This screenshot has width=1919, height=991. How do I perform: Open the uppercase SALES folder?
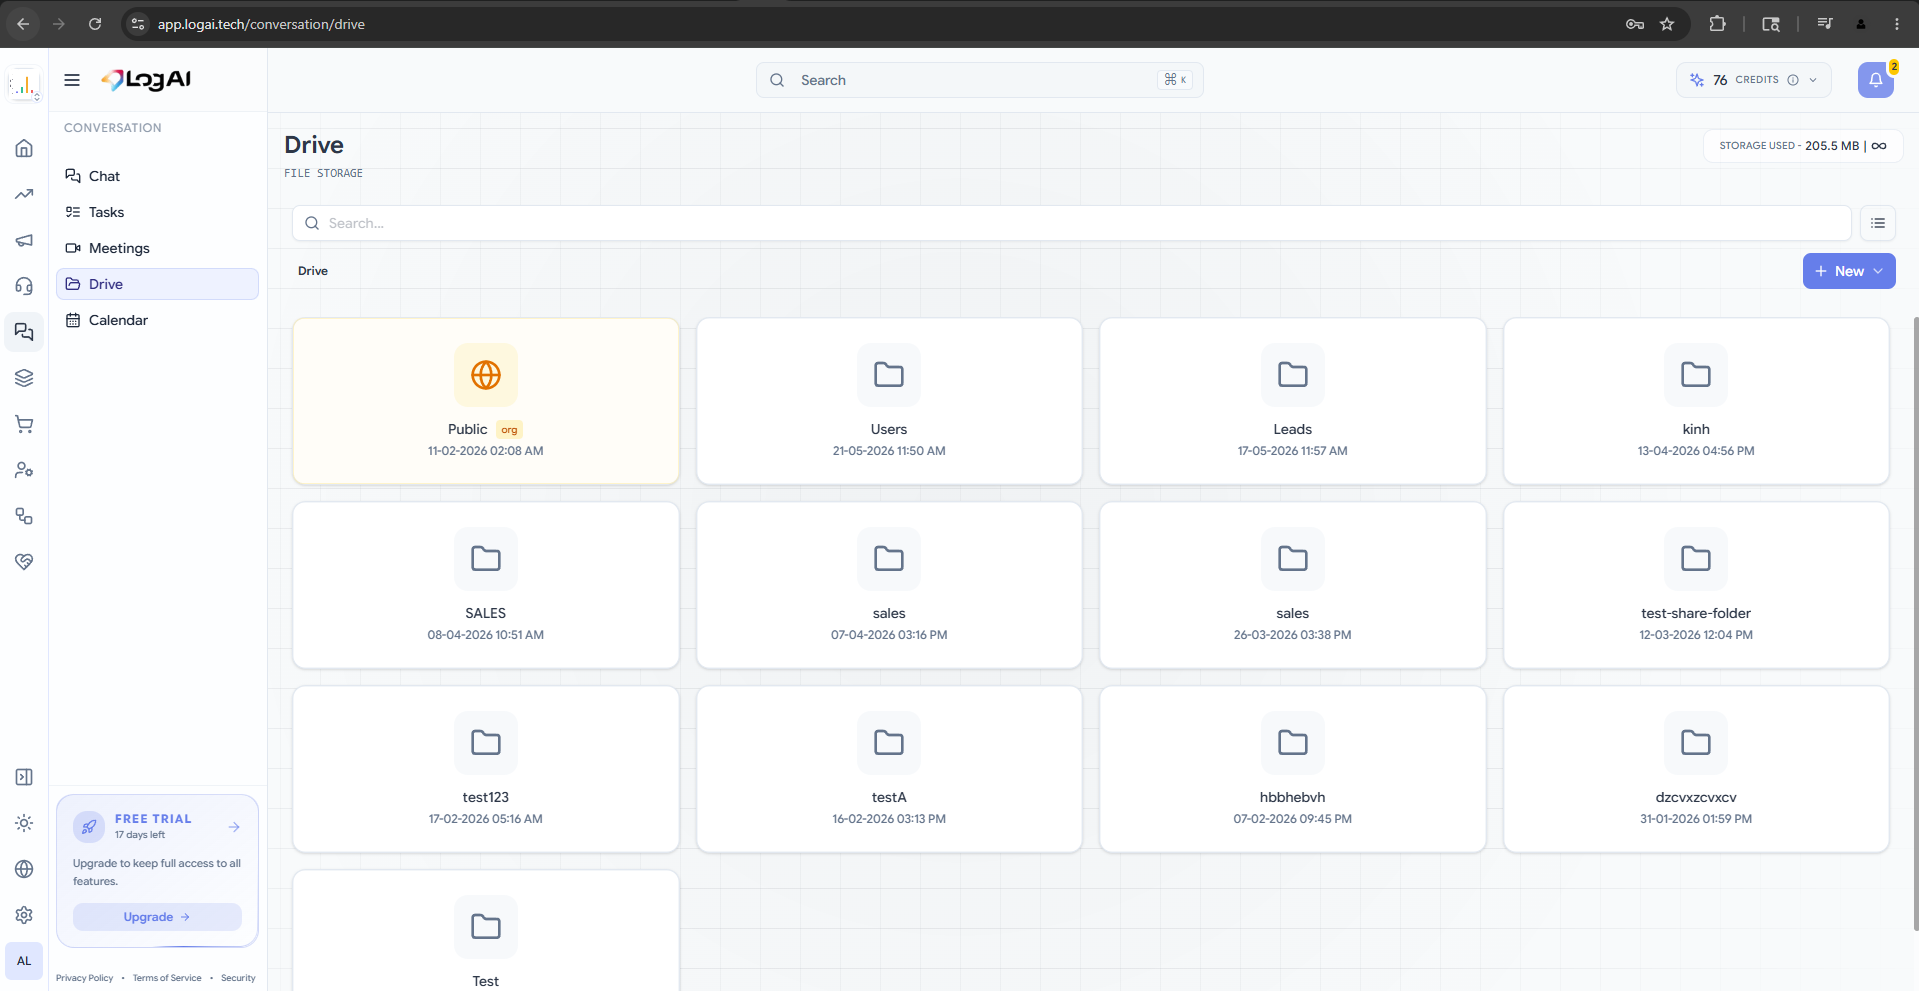click(486, 585)
